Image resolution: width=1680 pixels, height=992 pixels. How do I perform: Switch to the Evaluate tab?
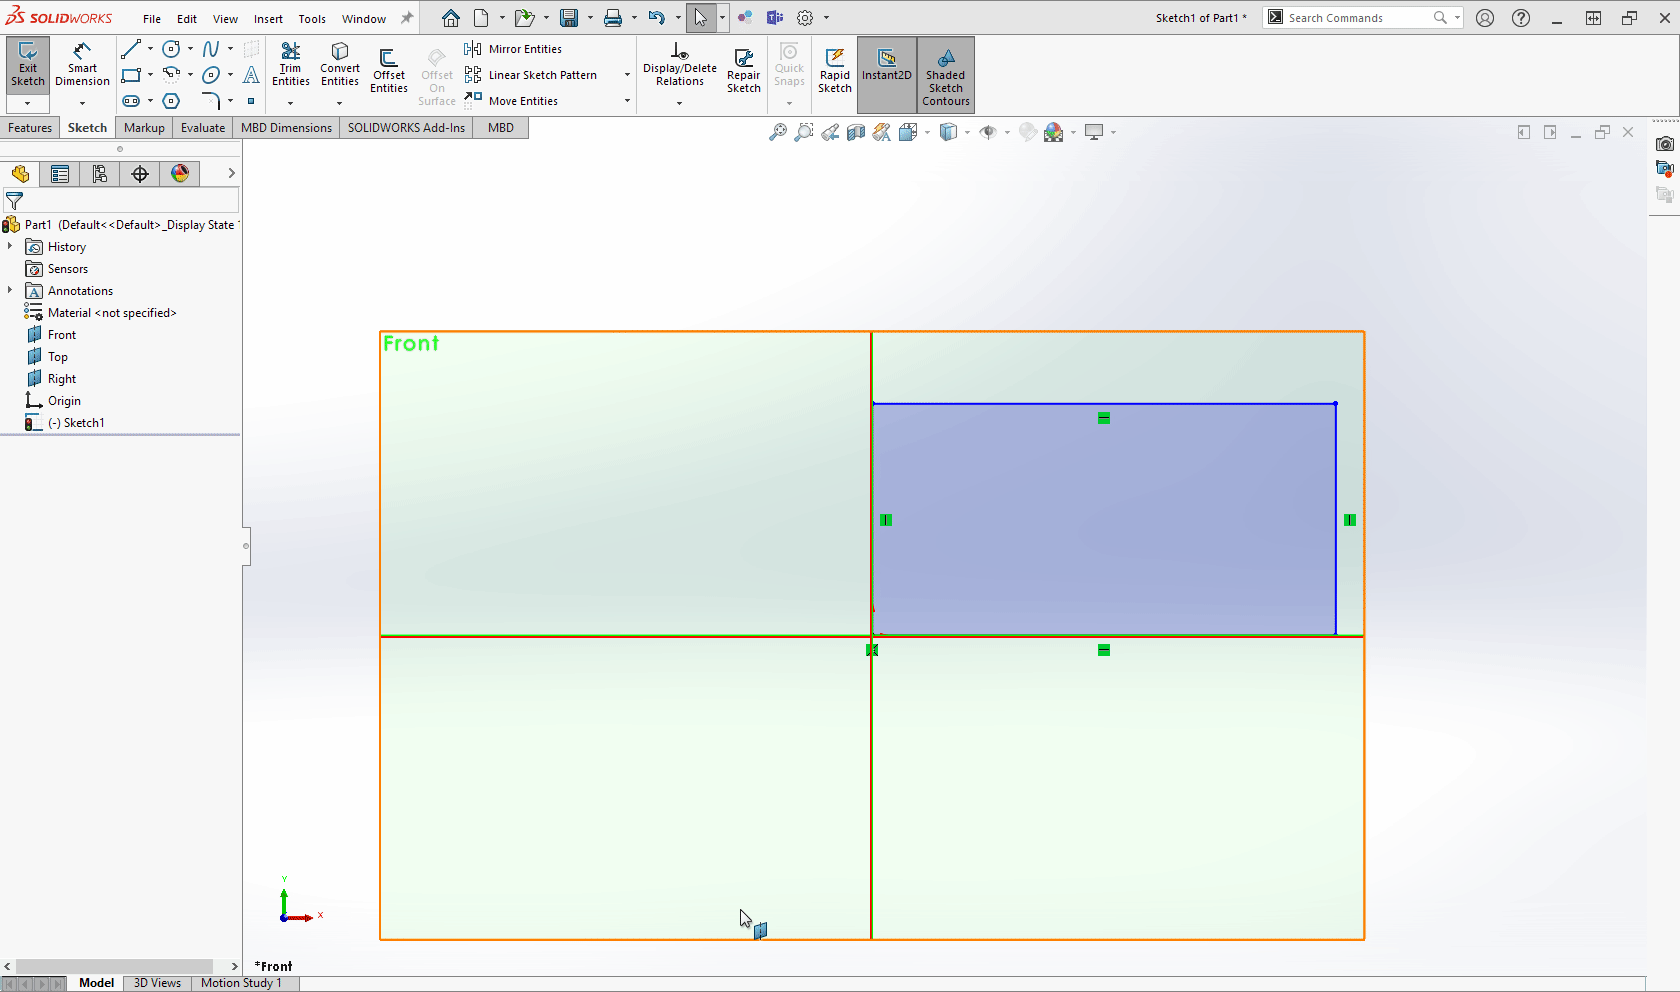[x=202, y=127]
